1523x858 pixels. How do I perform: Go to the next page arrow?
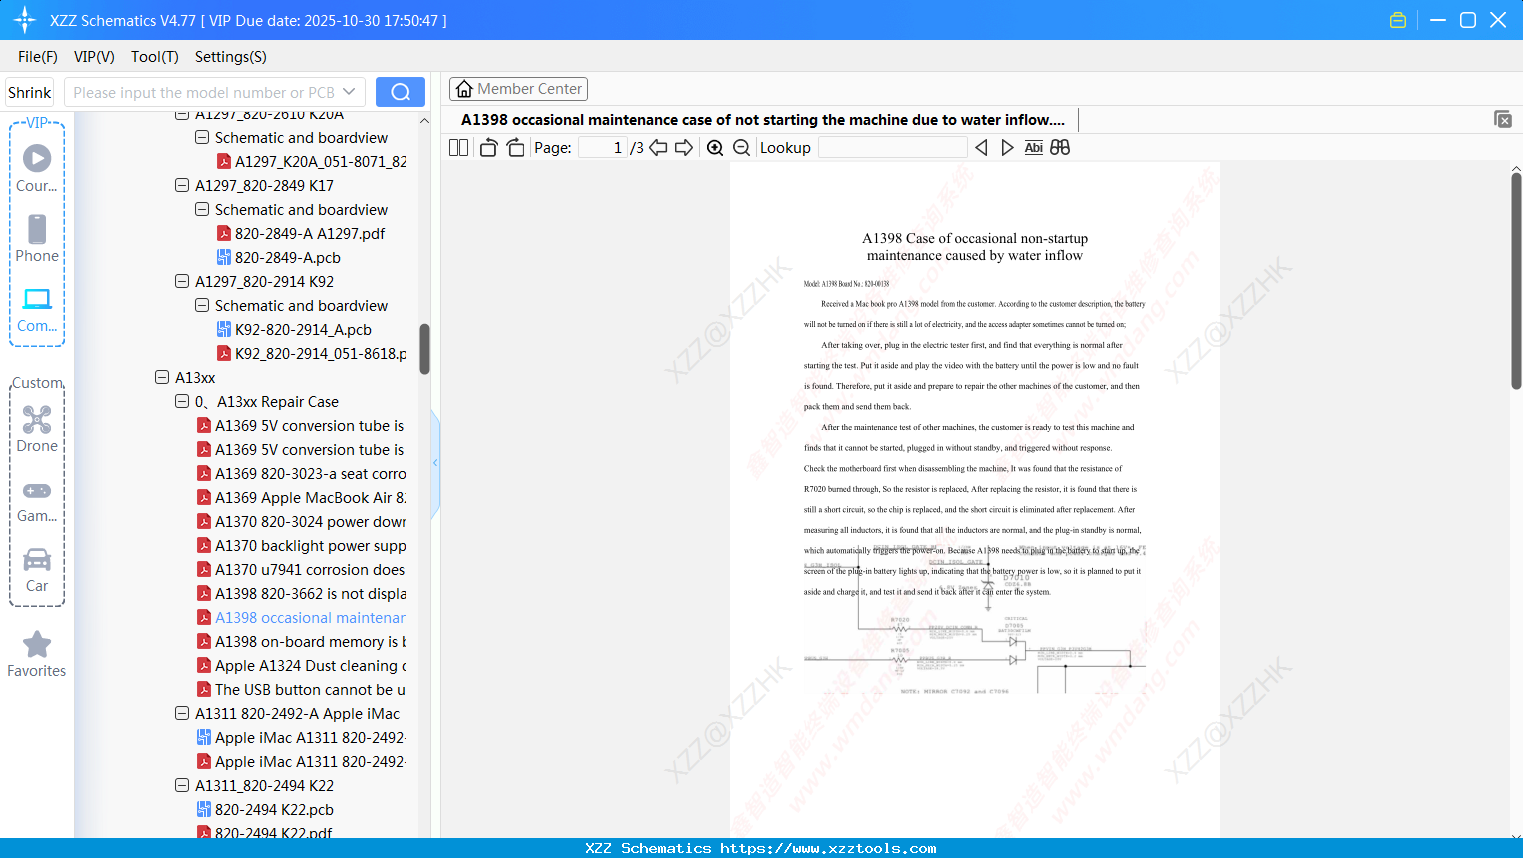point(684,148)
